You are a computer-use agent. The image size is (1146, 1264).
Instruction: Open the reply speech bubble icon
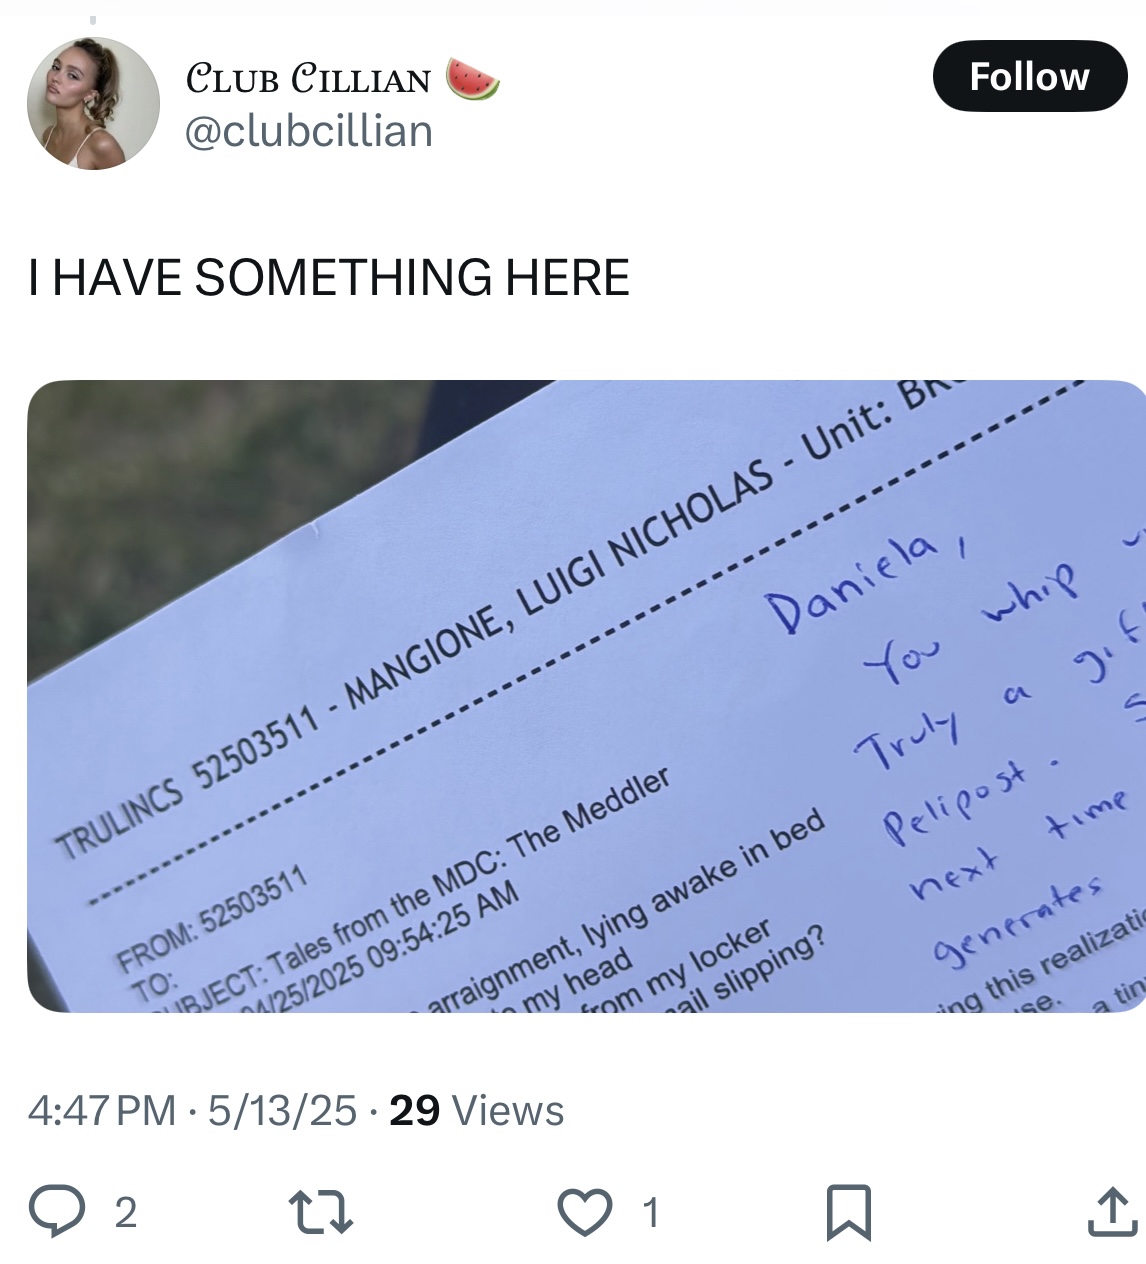(57, 1210)
